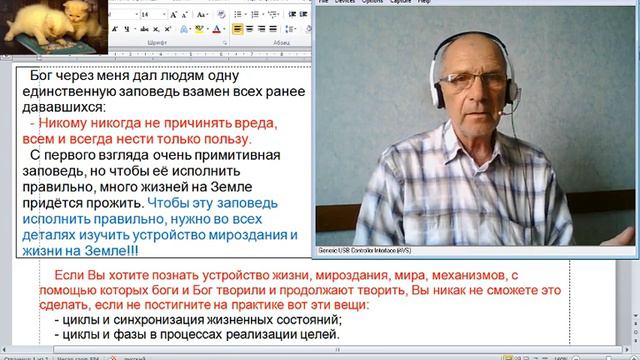Click the webcam video preview window
Image resolution: width=640 pixels, height=360 pixels.
(474, 126)
